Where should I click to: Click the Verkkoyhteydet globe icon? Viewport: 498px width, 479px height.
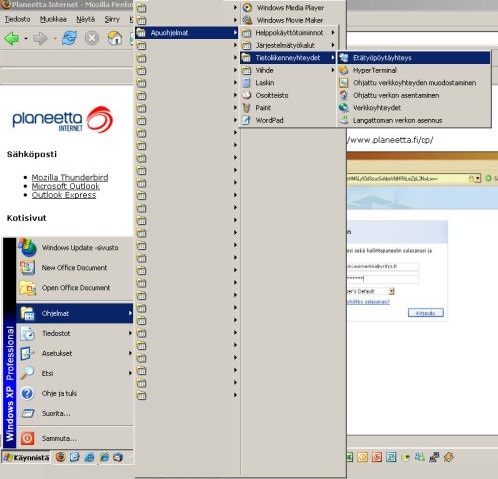343,108
